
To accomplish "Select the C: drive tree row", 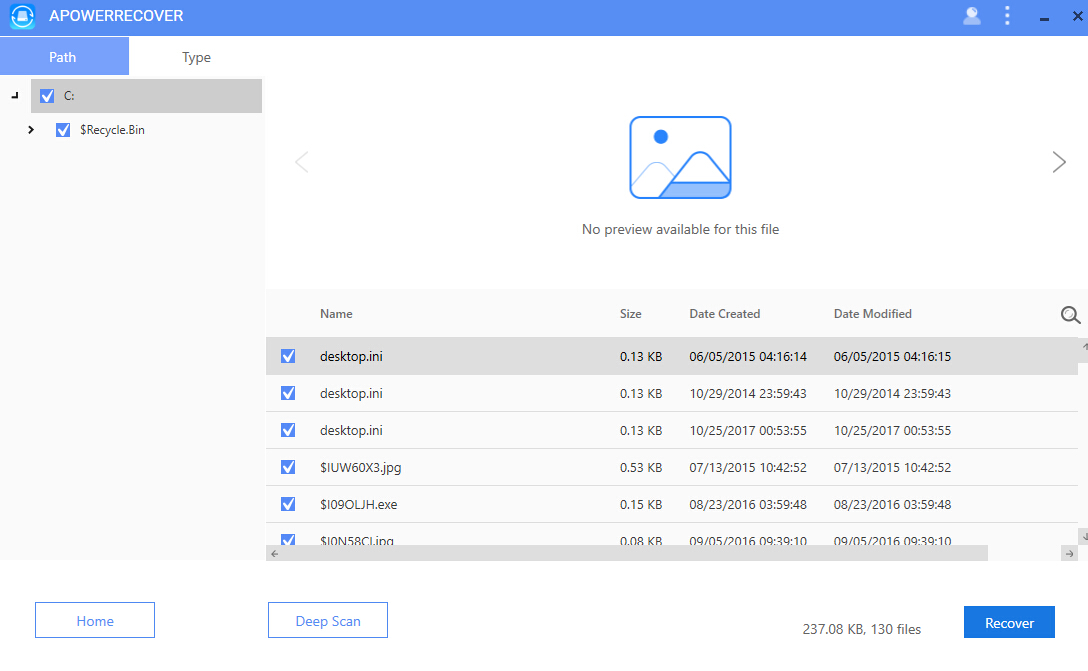I will click(146, 96).
